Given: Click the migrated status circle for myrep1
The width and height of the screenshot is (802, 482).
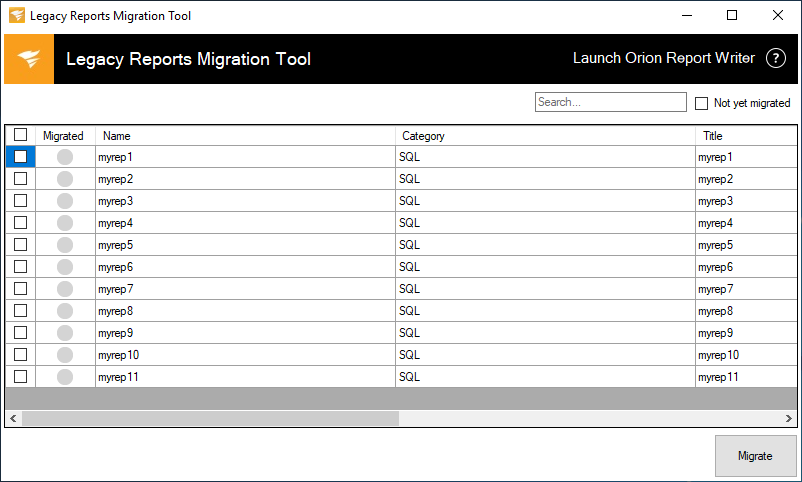Looking at the screenshot, I should tap(65, 157).
